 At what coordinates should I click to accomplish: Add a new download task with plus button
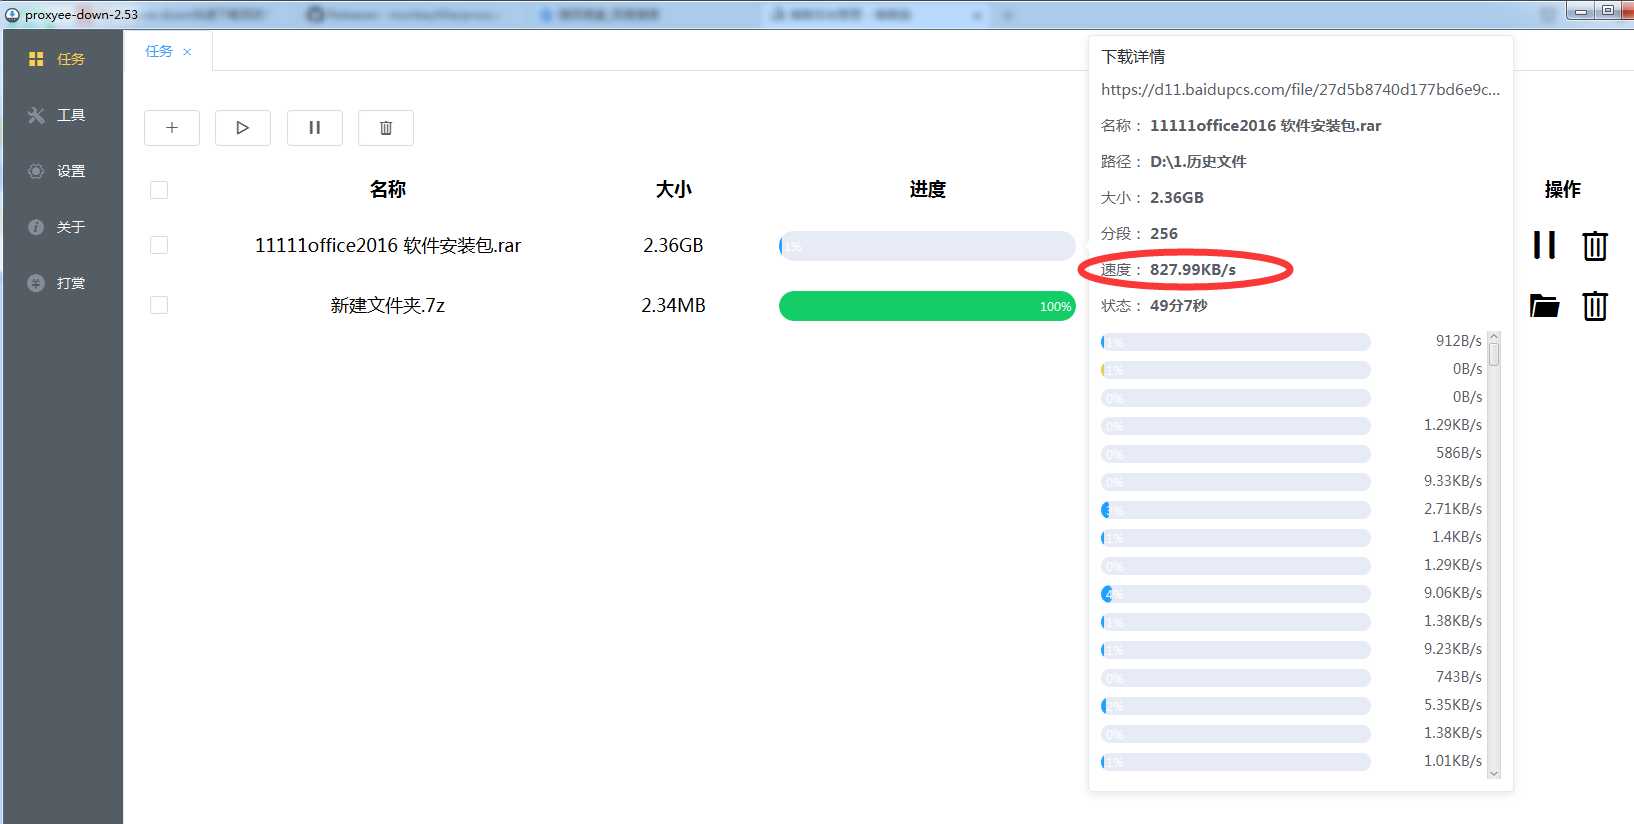pyautogui.click(x=172, y=128)
